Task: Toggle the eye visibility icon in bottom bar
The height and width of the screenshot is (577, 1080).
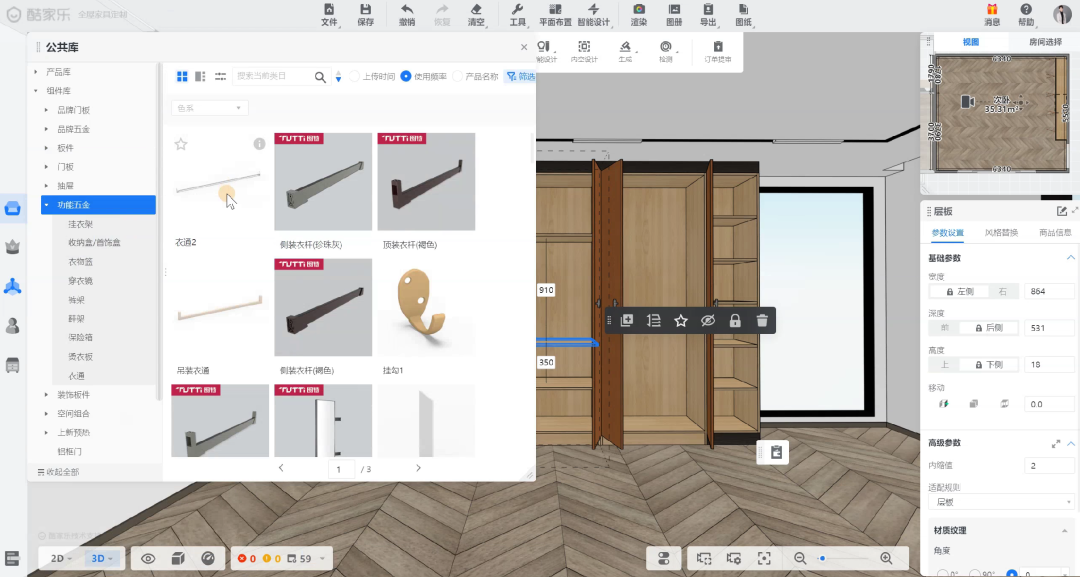Action: [x=148, y=558]
